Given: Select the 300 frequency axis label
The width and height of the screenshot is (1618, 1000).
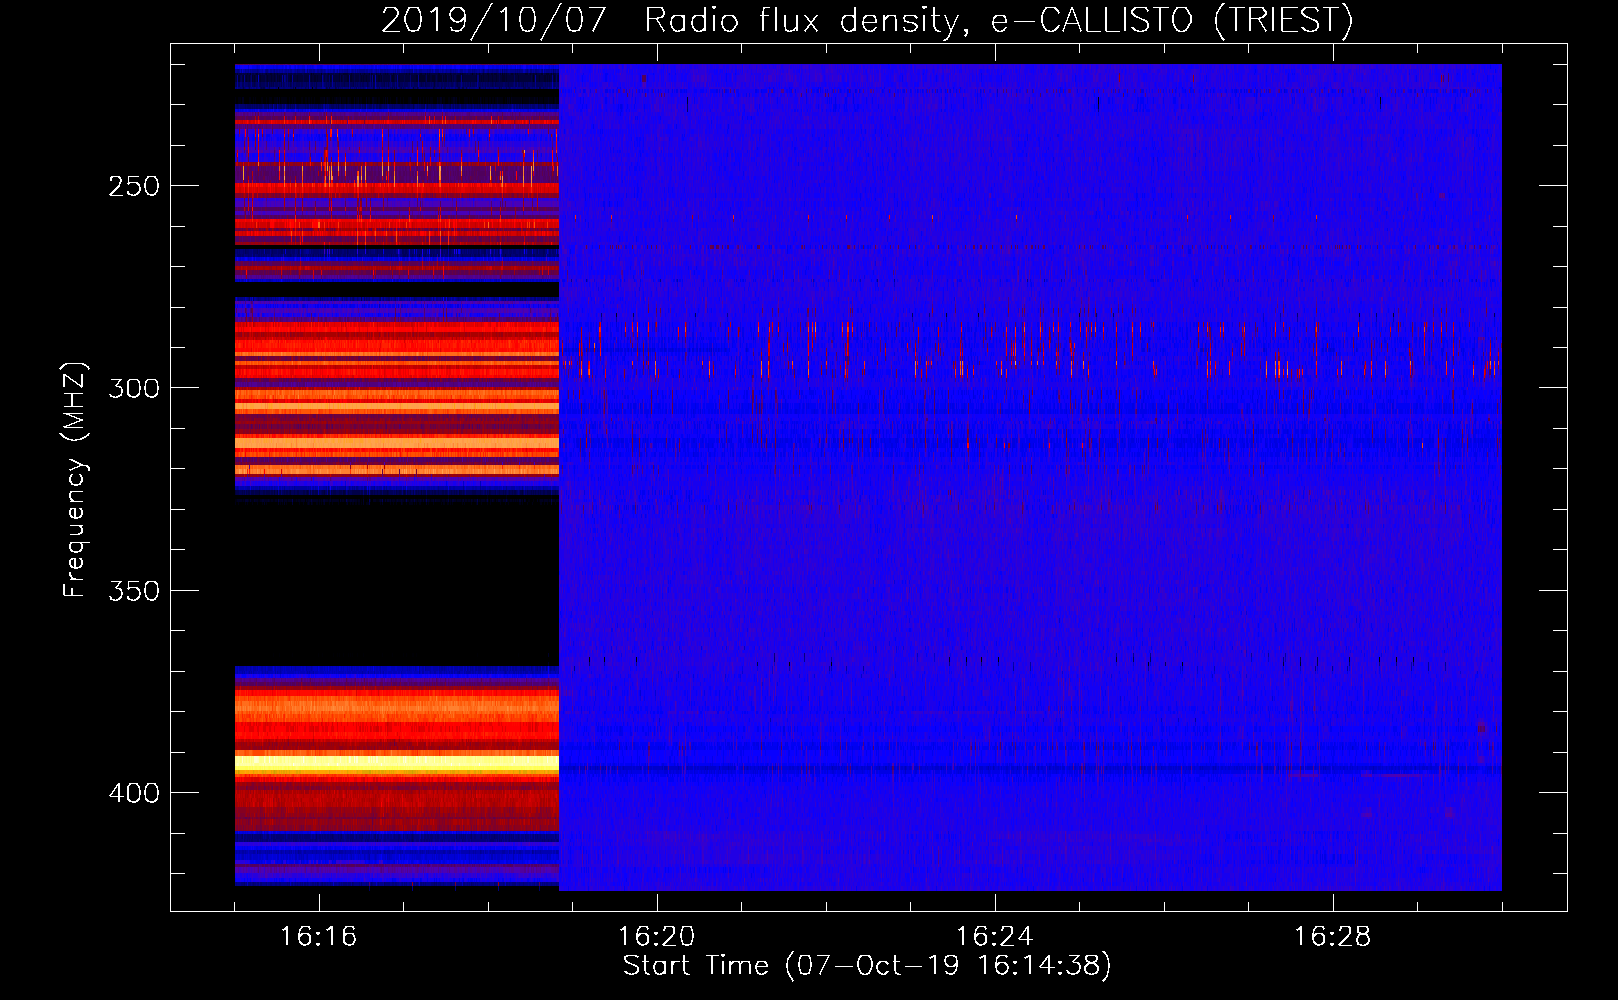Looking at the screenshot, I should pyautogui.click(x=134, y=389).
